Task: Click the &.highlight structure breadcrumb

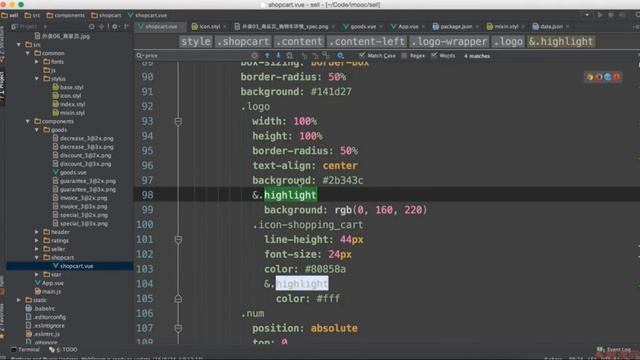Action: coord(561,42)
